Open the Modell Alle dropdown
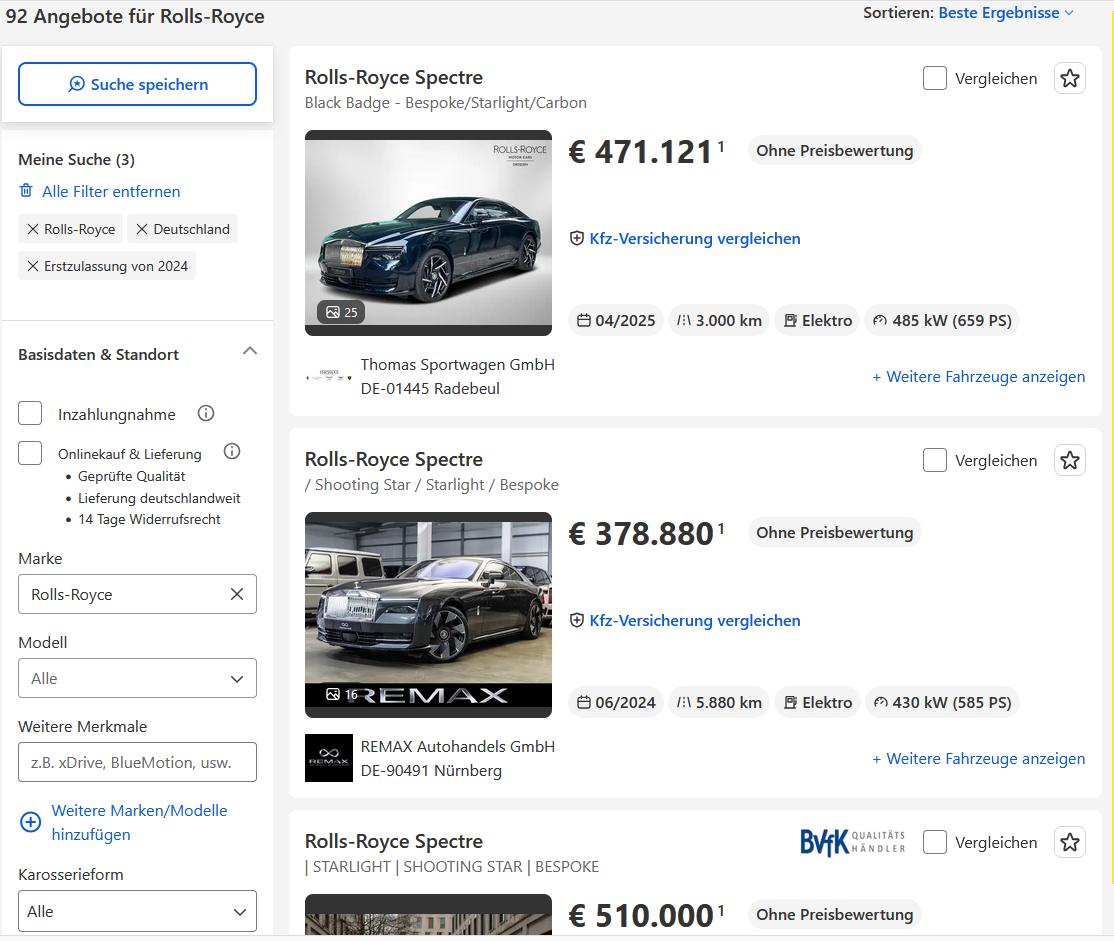Viewport: 1114px width, 941px height. click(x=137, y=678)
